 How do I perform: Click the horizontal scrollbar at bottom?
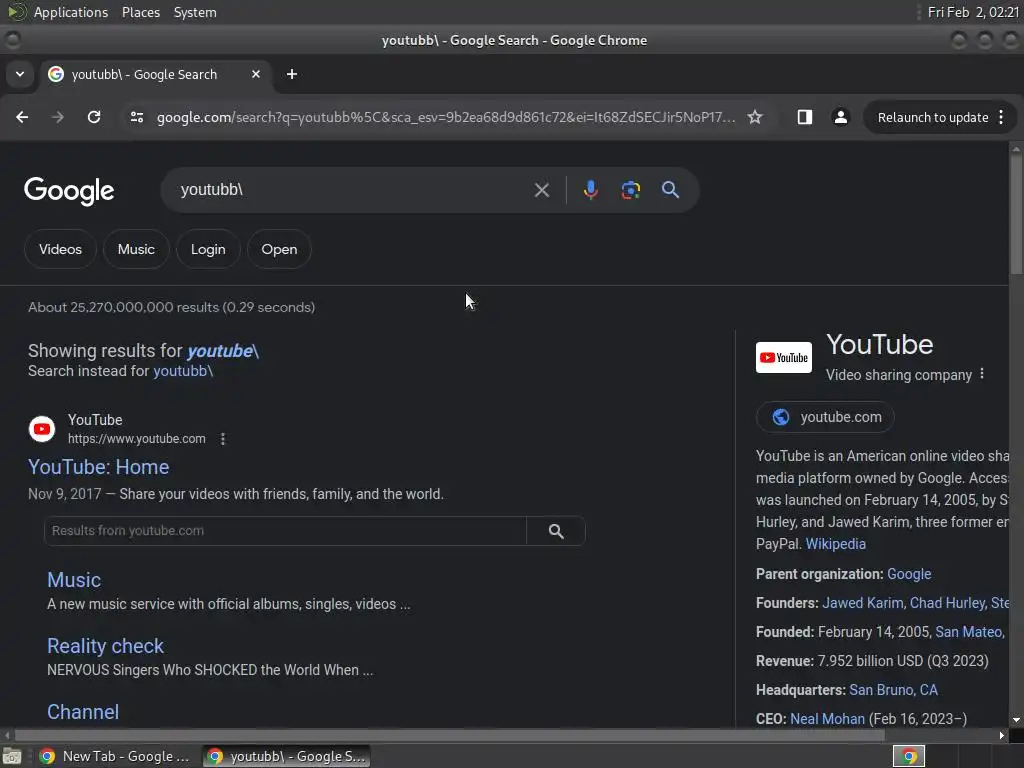(x=449, y=735)
